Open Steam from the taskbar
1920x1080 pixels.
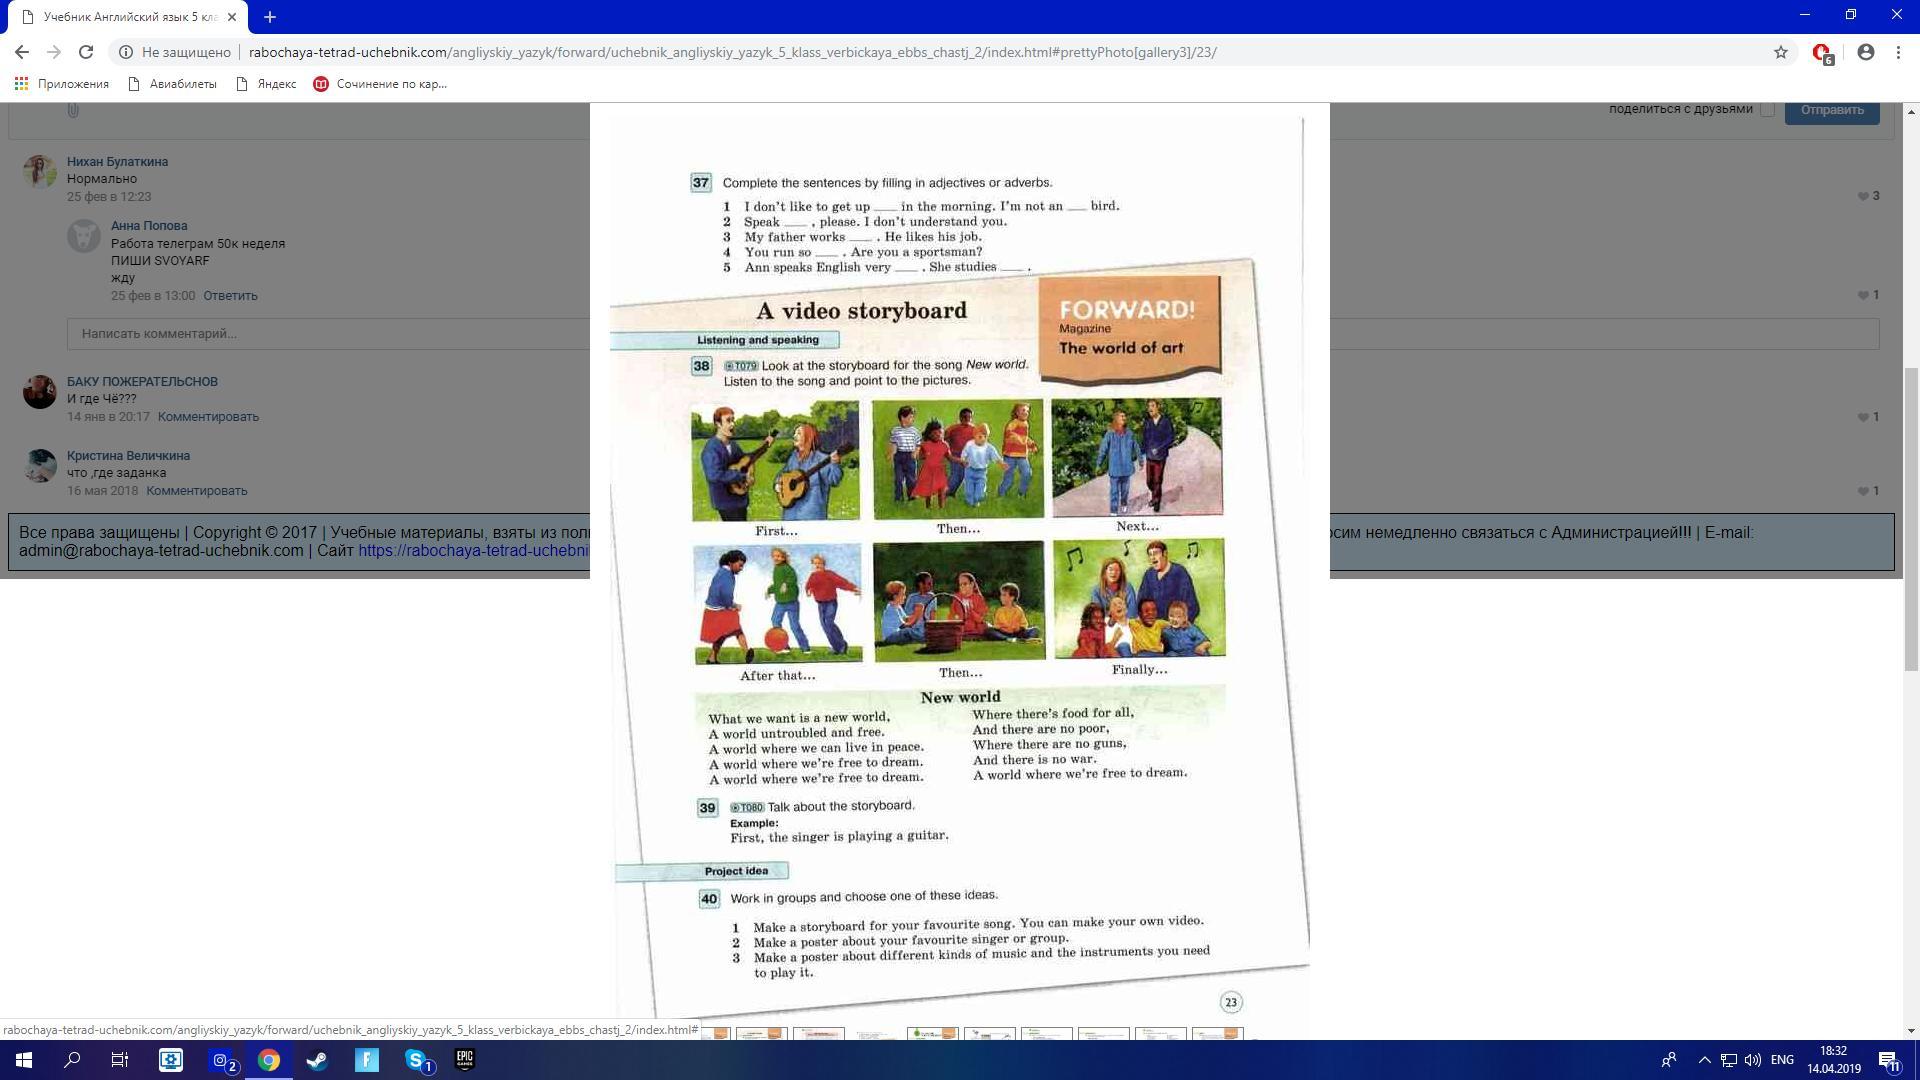[317, 1060]
